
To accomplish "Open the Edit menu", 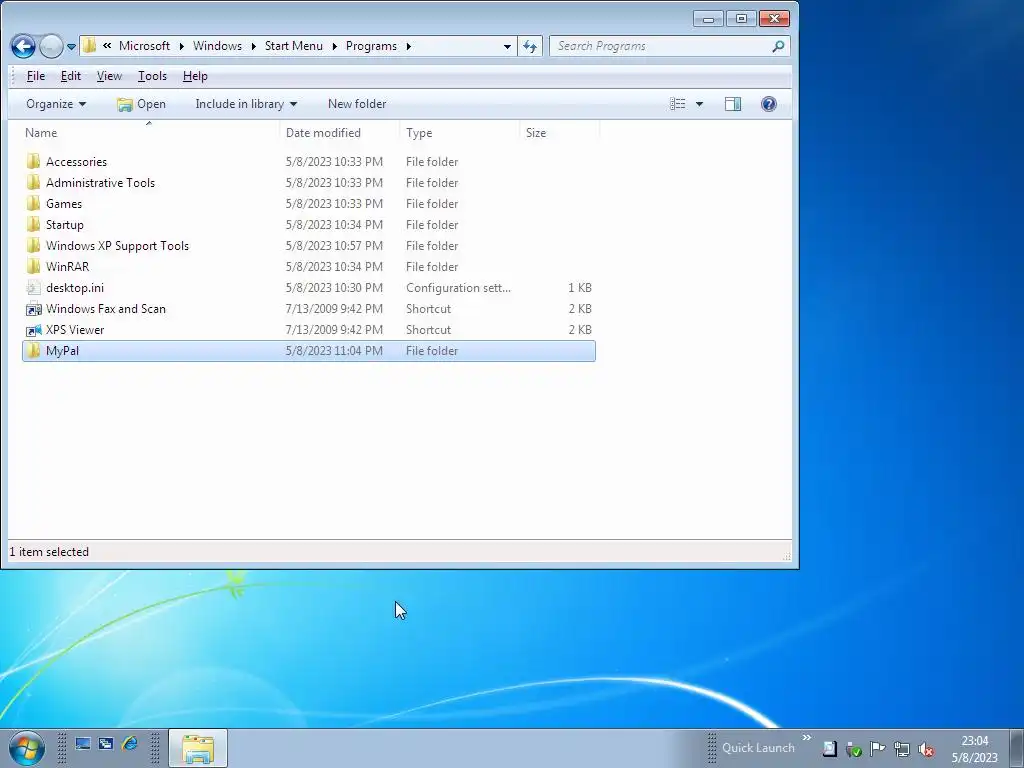I will point(71,76).
